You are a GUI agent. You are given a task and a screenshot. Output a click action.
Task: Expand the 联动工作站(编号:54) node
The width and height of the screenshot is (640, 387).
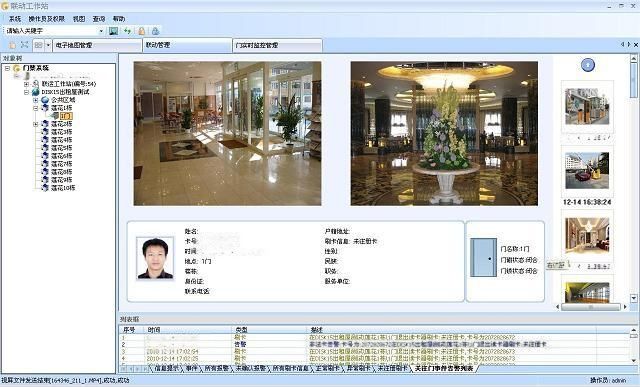(x=26, y=84)
